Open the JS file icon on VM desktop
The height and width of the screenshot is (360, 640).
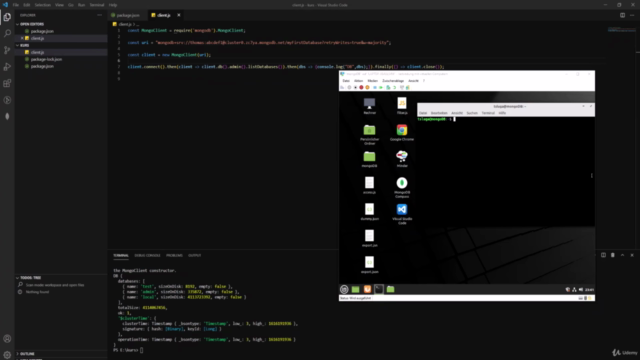(x=402, y=106)
